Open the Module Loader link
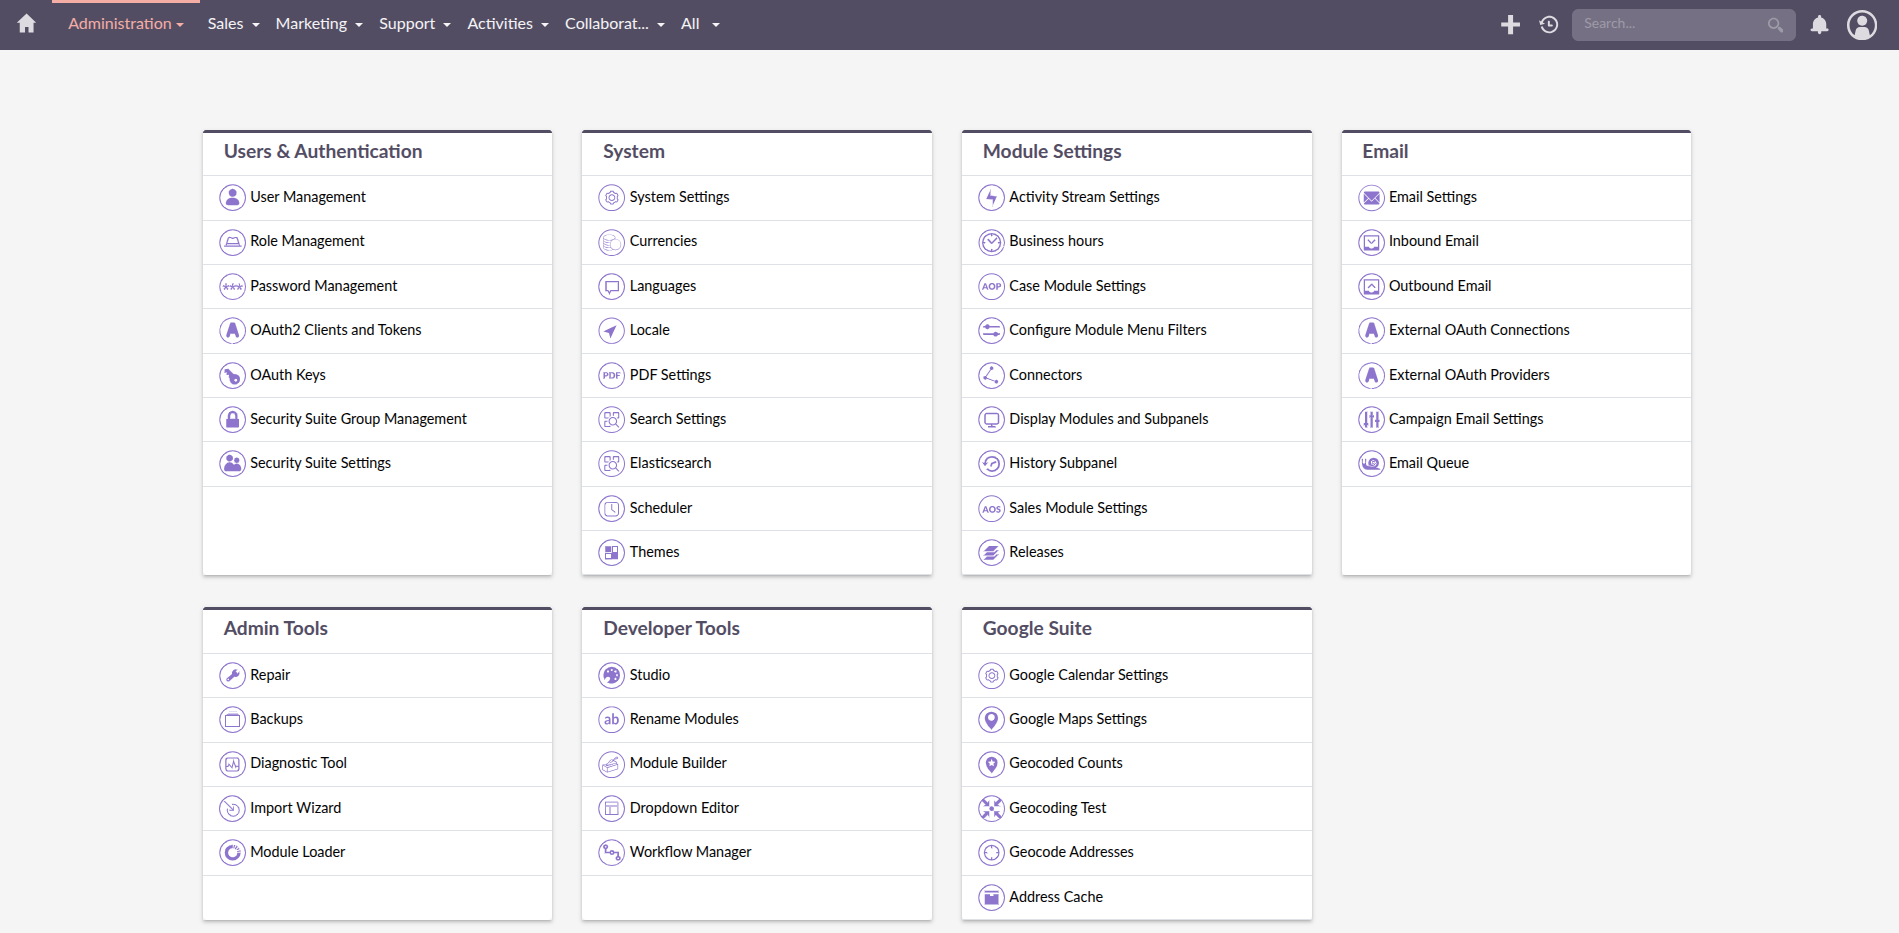Viewport: 1899px width, 933px height. pyautogui.click(x=297, y=852)
